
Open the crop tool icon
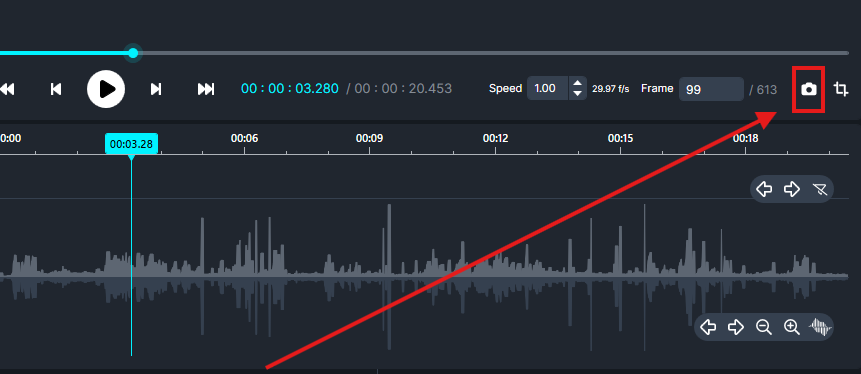click(841, 89)
